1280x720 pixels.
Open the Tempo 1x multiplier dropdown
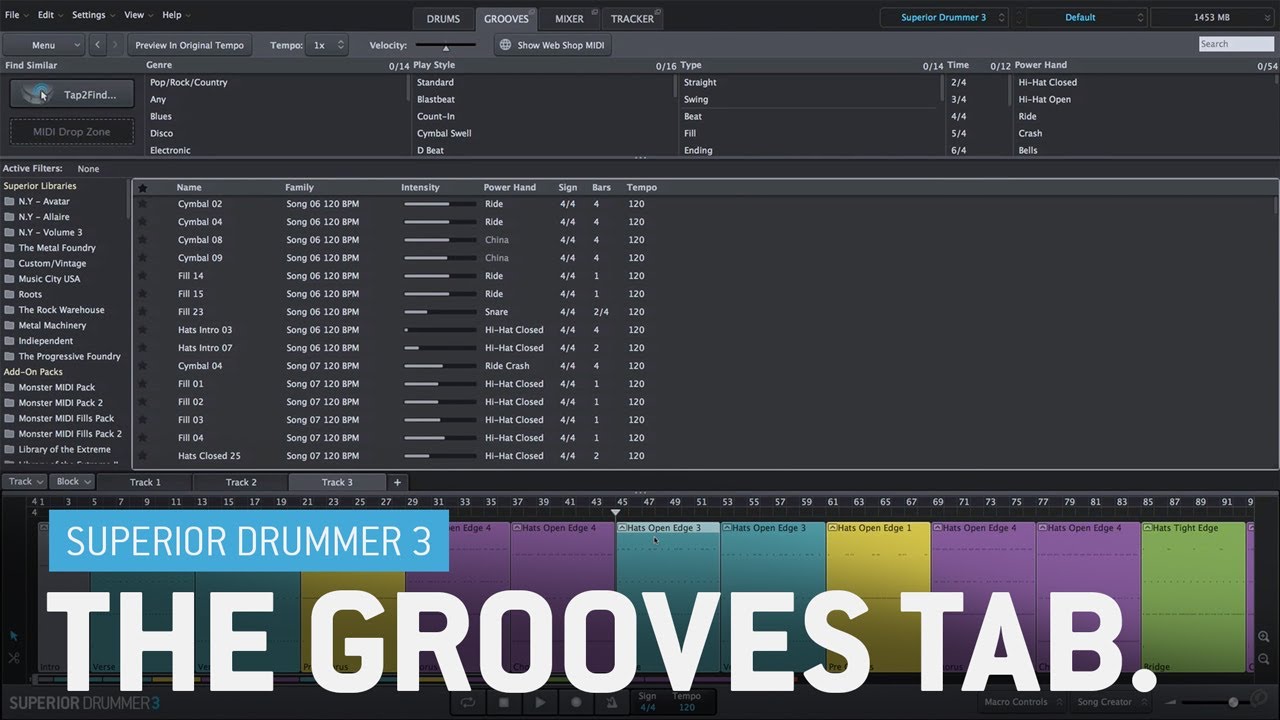click(x=327, y=45)
